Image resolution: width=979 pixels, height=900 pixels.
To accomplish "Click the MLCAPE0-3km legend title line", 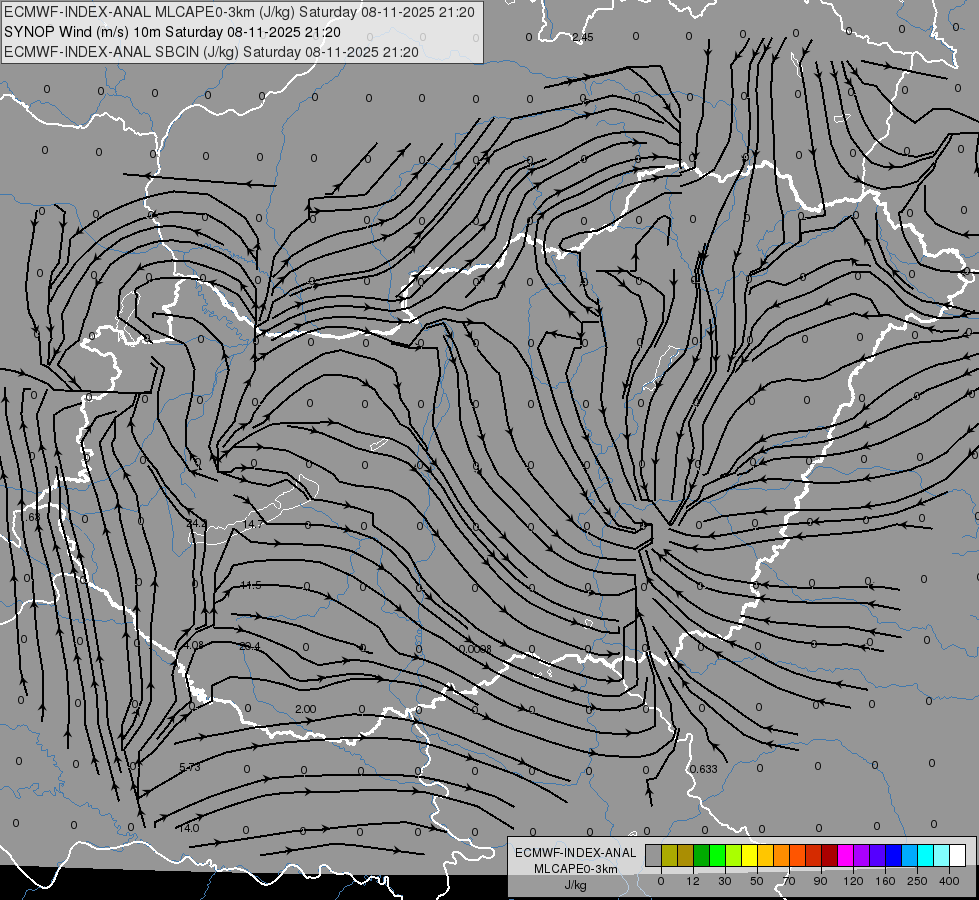I will click(576, 869).
